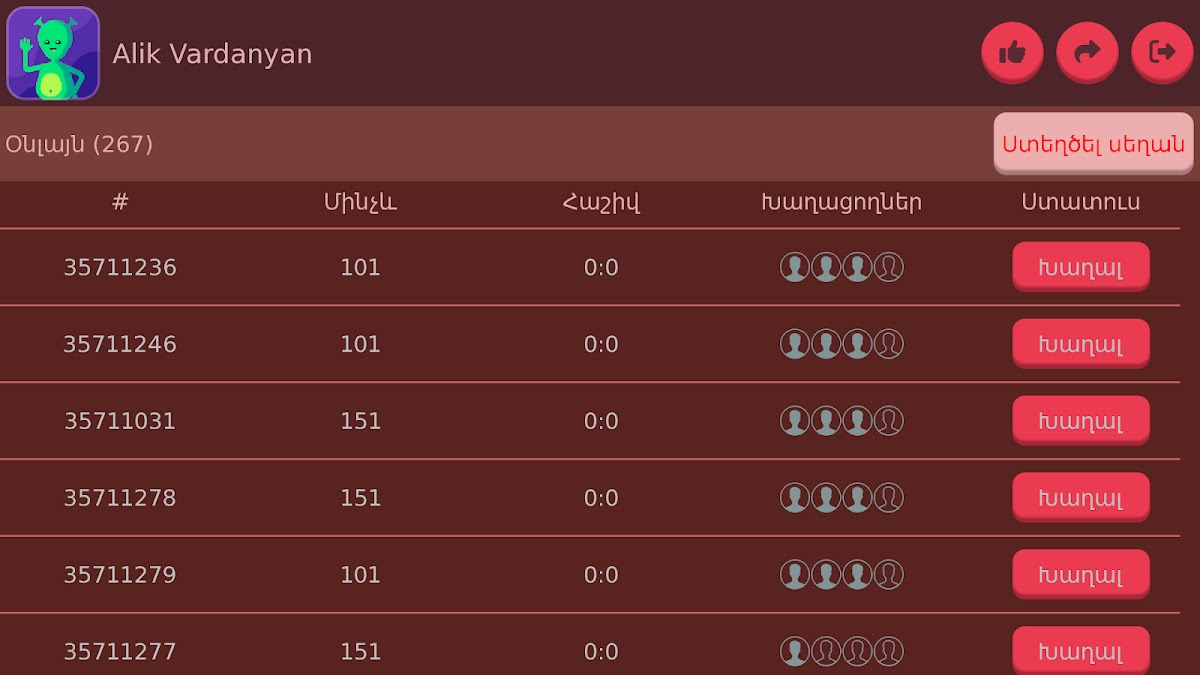
Task: Click first player icon in table 35711031
Action: coord(794,421)
